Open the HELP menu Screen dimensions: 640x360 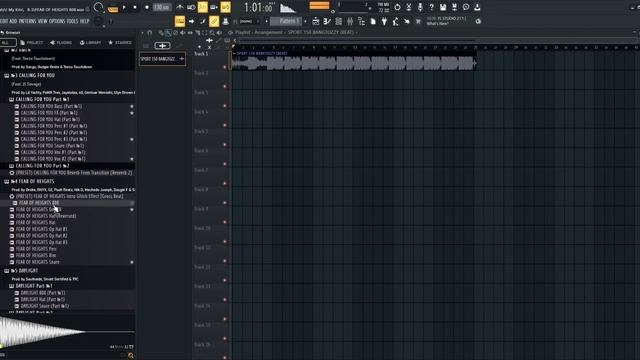(84, 21)
